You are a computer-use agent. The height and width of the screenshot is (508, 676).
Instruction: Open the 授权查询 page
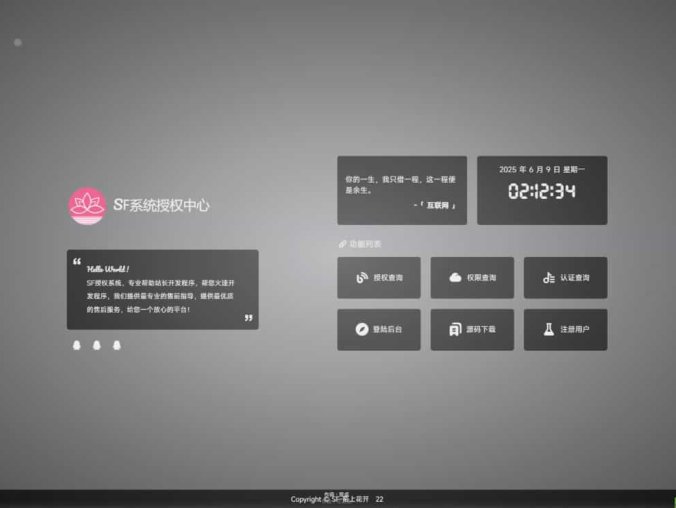[x=379, y=278]
